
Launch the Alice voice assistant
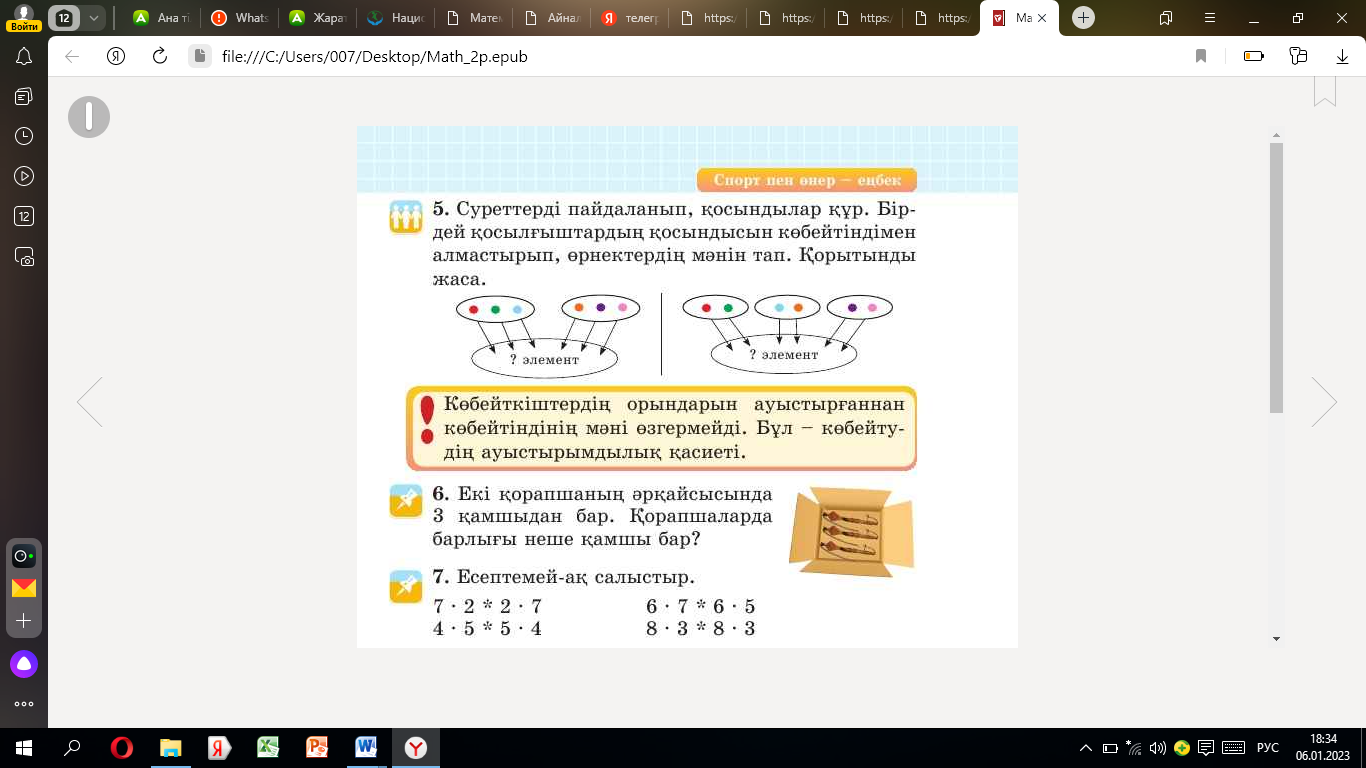pos(24,663)
